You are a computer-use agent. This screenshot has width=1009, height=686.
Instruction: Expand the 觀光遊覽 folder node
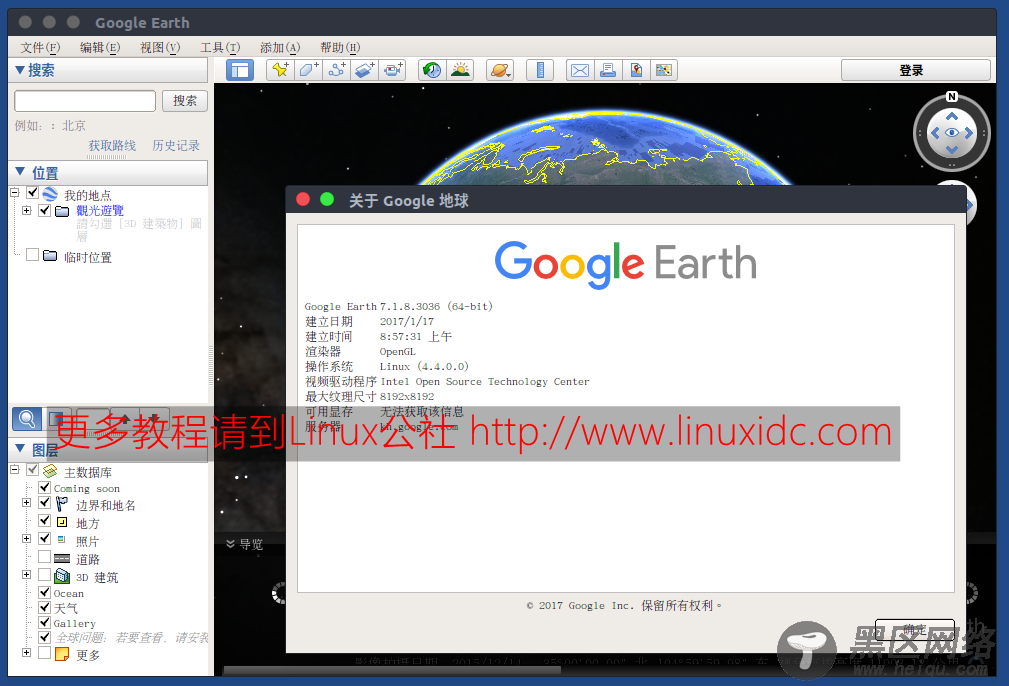[26, 210]
